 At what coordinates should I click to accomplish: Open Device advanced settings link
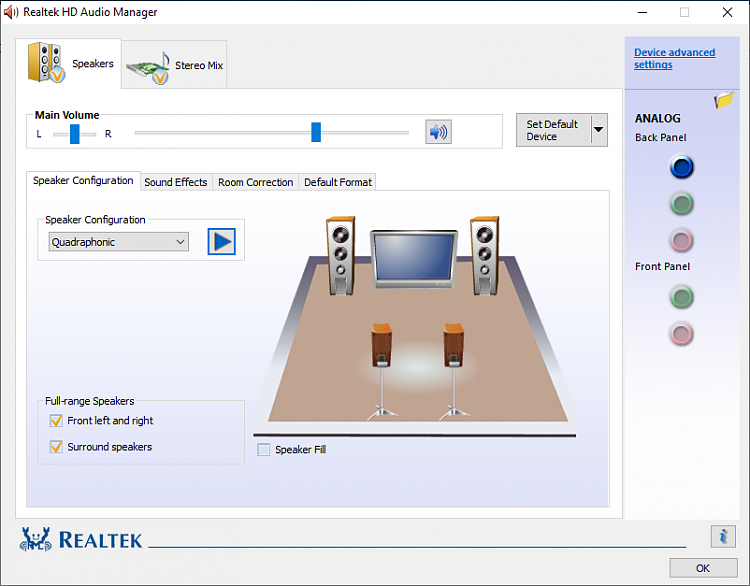click(674, 58)
